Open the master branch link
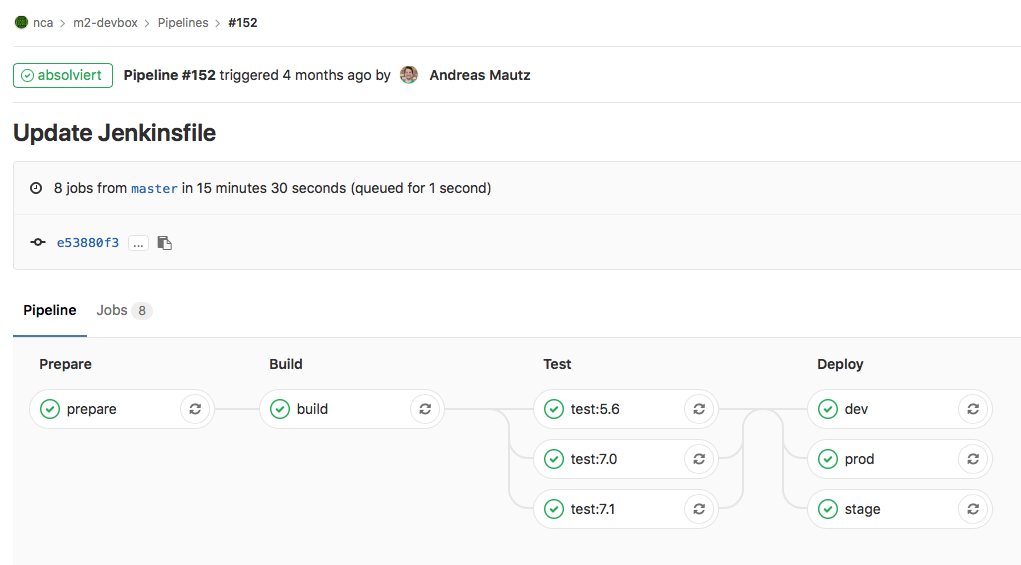Screen dimensions: 1021x565 (154, 188)
